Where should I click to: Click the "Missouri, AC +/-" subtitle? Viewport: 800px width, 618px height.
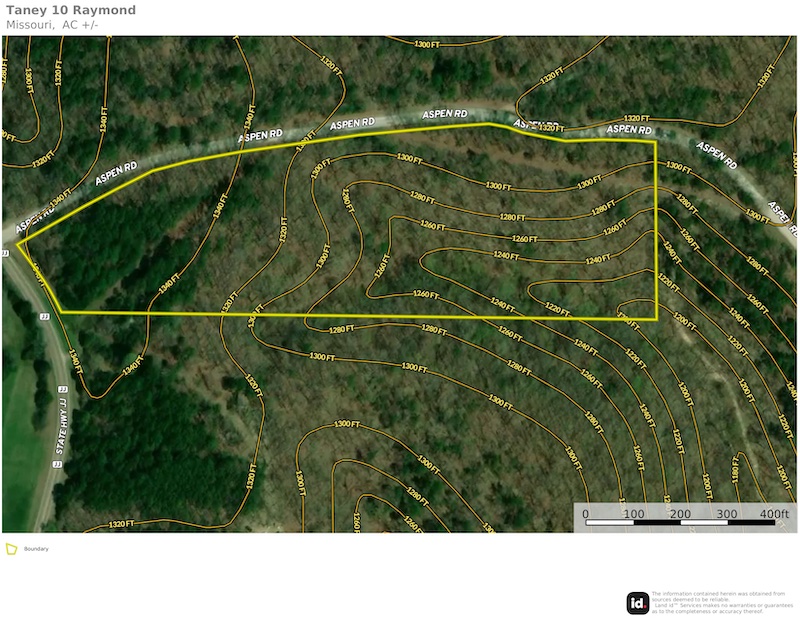pyautogui.click(x=53, y=25)
